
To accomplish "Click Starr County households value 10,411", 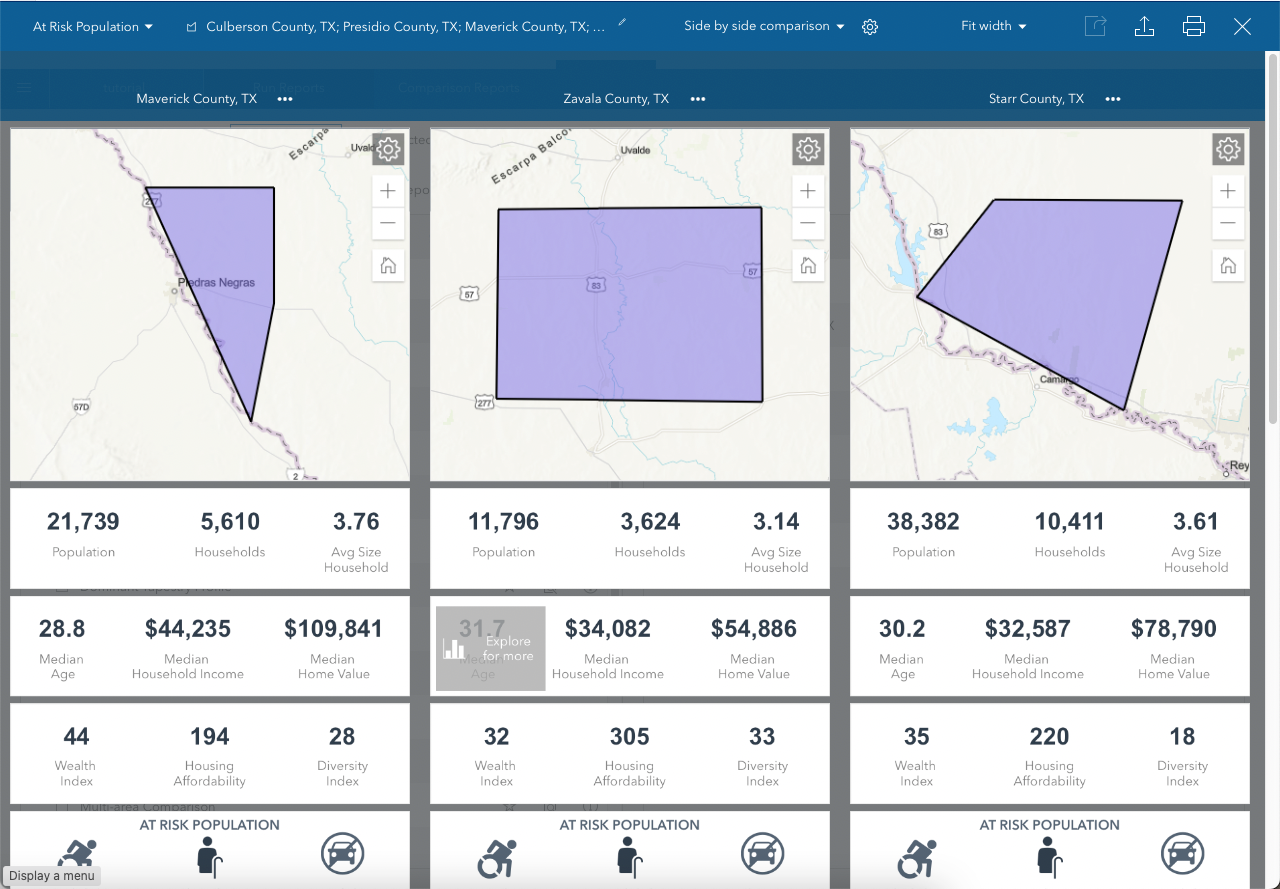I will point(1070,522).
